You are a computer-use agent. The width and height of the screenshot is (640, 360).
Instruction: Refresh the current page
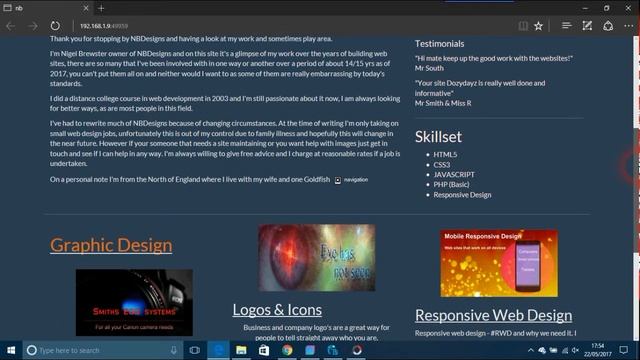(x=55, y=26)
